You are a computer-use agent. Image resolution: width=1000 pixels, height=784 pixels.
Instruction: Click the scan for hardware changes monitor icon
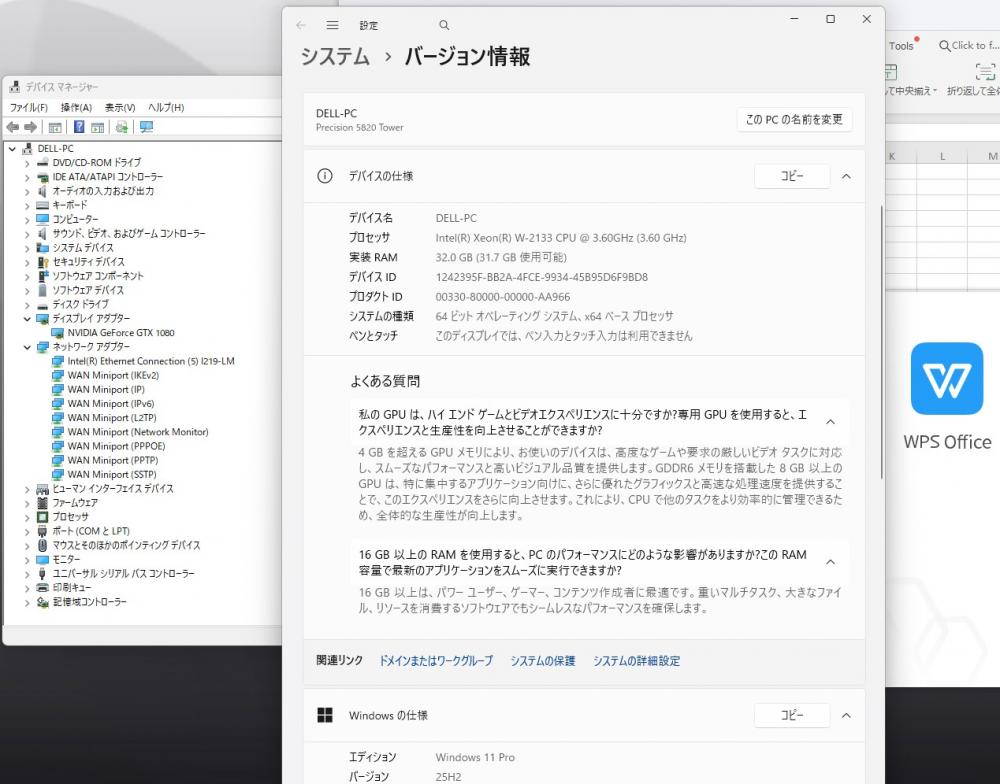point(146,127)
